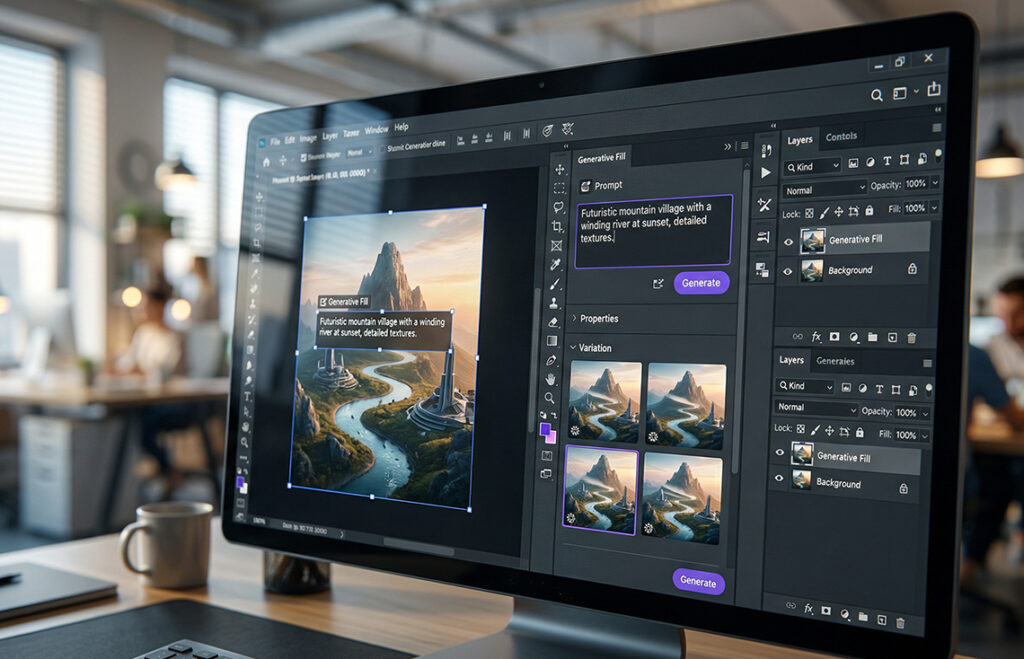Click the trash icon in the upper Layers panel
This screenshot has width=1024, height=659.
pos(910,337)
